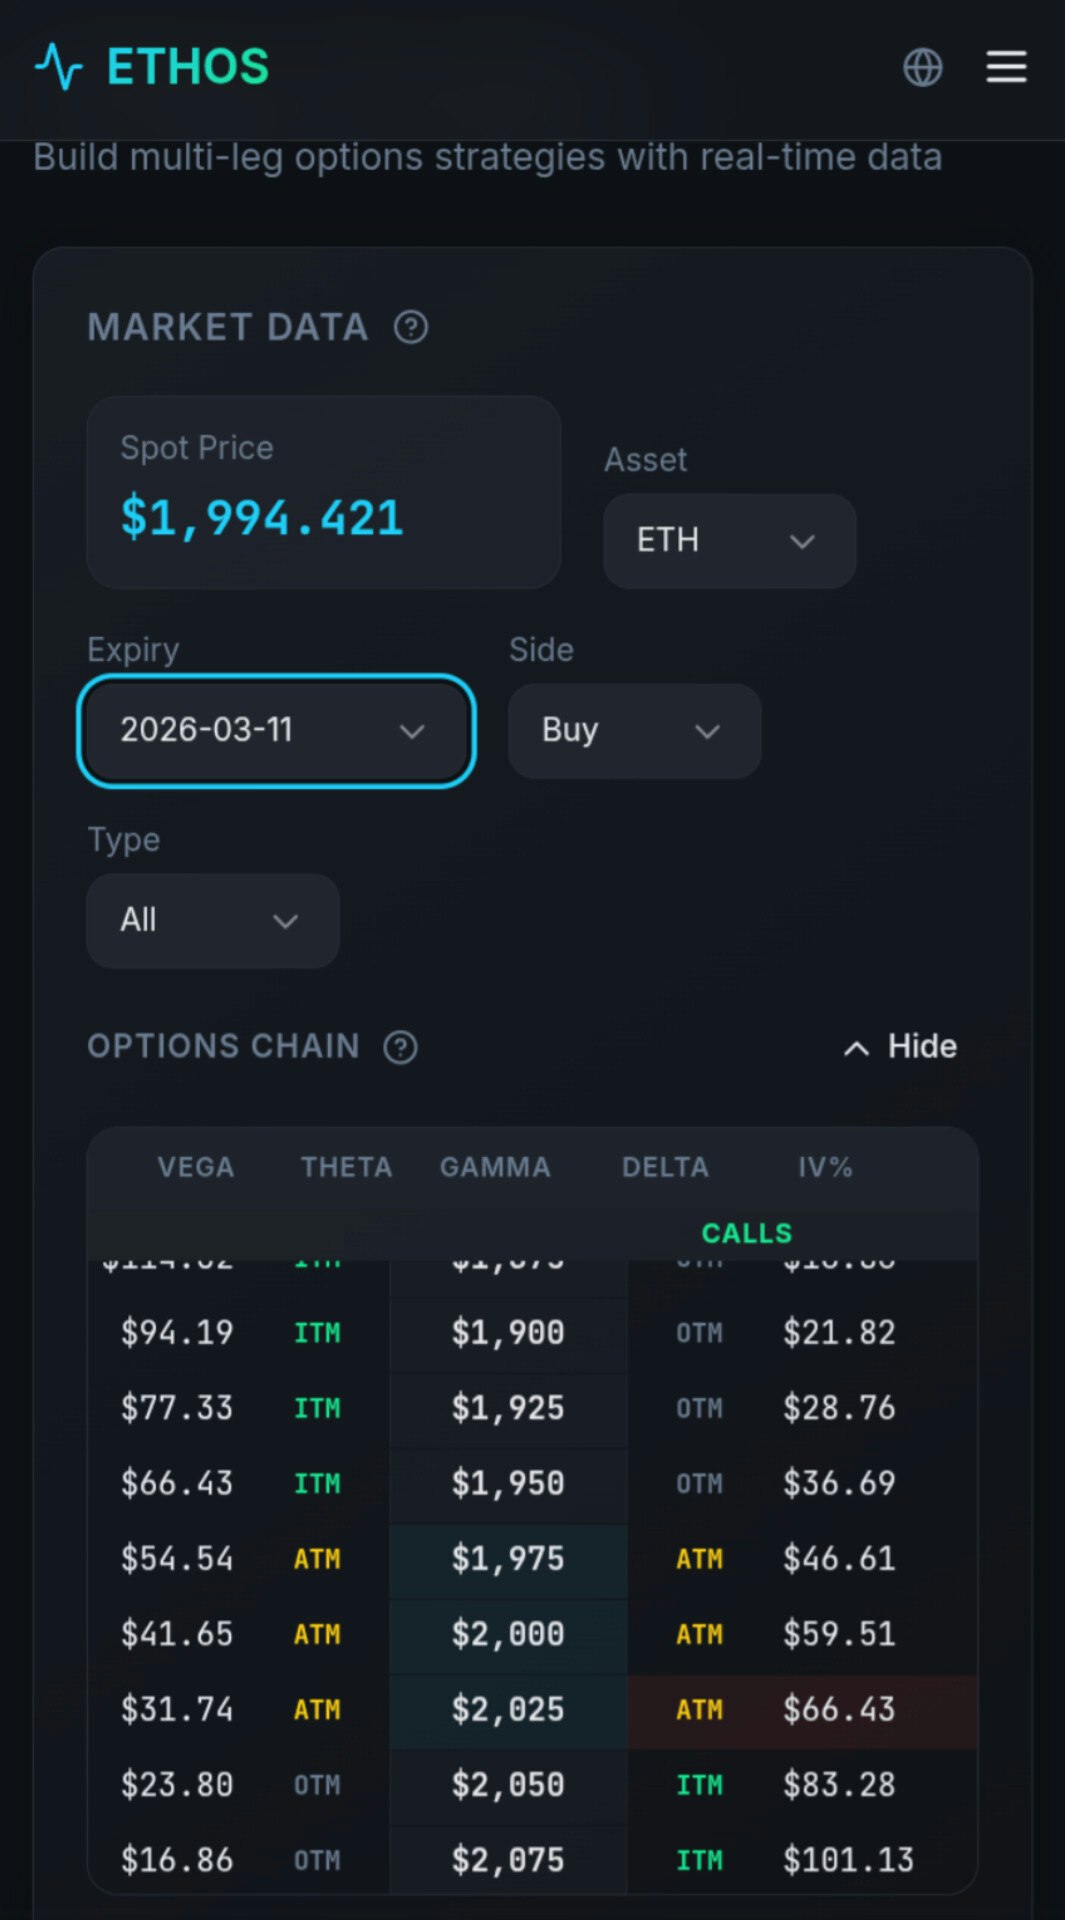Expand the Type dropdown set to All
This screenshot has height=1920, width=1065.
pos(212,920)
